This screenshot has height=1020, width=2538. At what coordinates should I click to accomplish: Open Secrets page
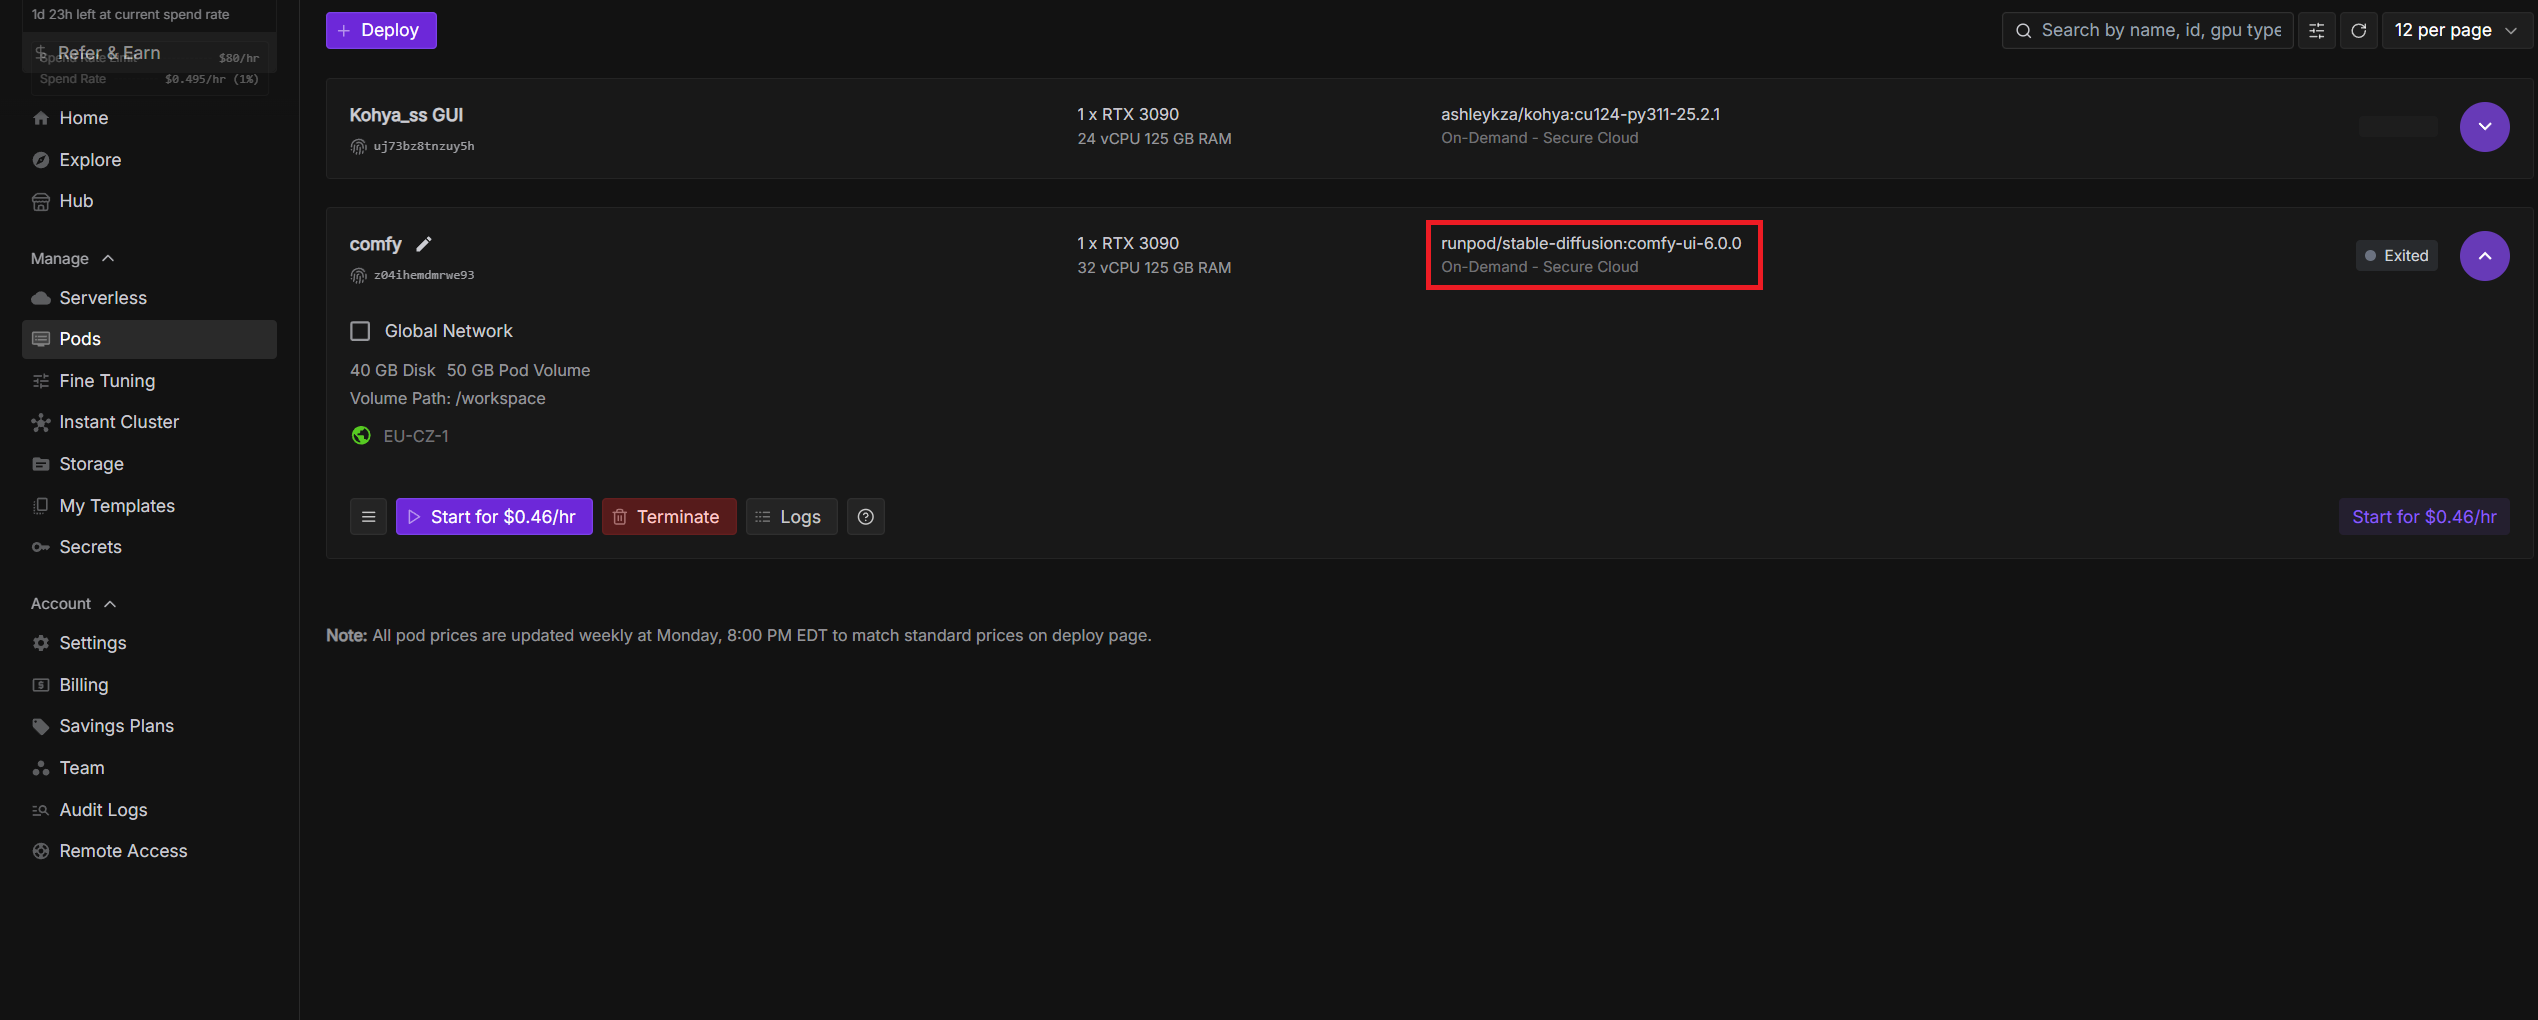[149, 547]
